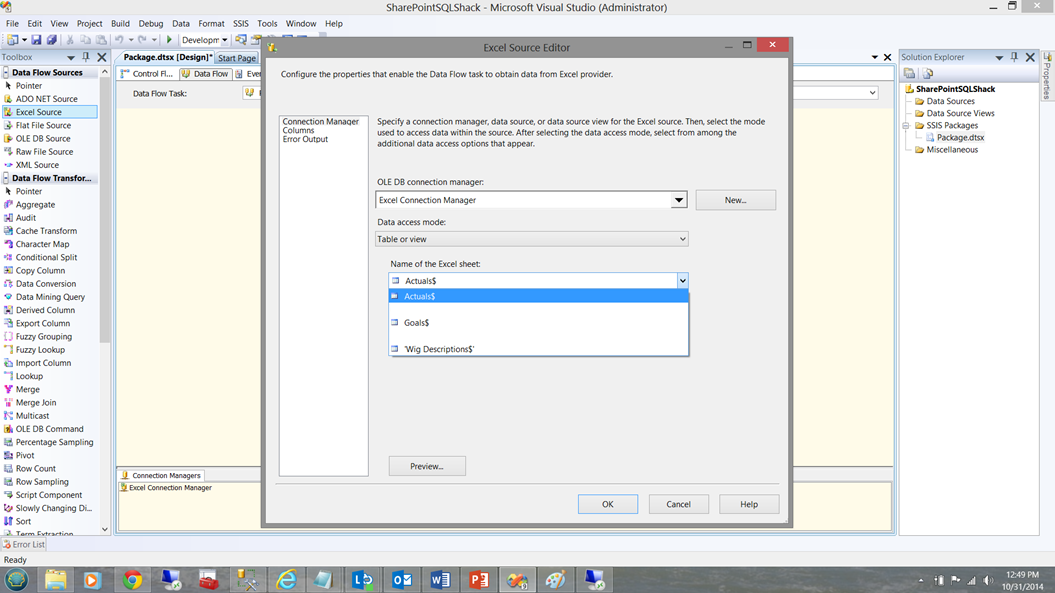Choose Goals$ from the sheet list
The width and height of the screenshot is (1055, 593).
pyautogui.click(x=538, y=322)
